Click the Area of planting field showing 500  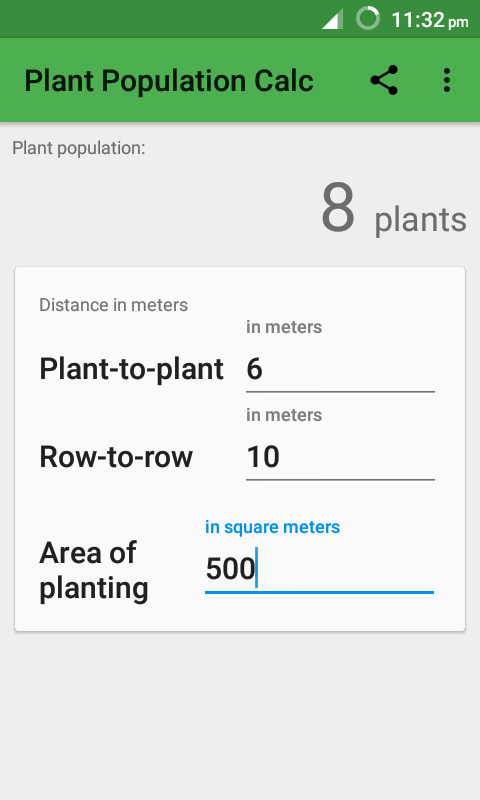[x=319, y=569]
